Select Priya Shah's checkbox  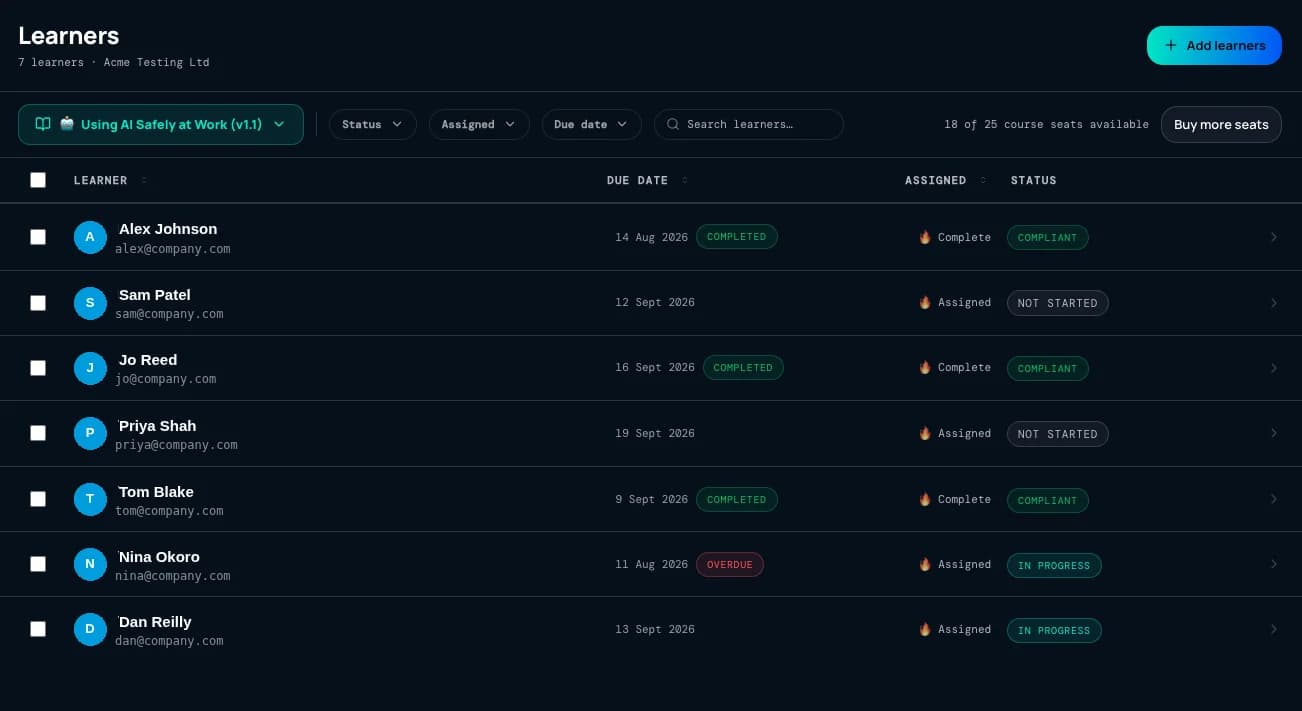pyautogui.click(x=38, y=433)
